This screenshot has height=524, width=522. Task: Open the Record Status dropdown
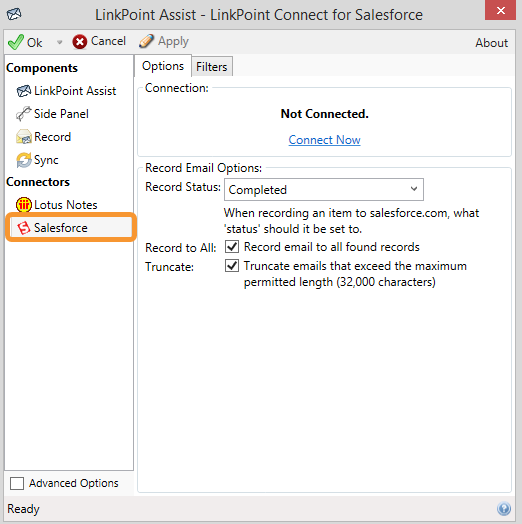[323, 189]
